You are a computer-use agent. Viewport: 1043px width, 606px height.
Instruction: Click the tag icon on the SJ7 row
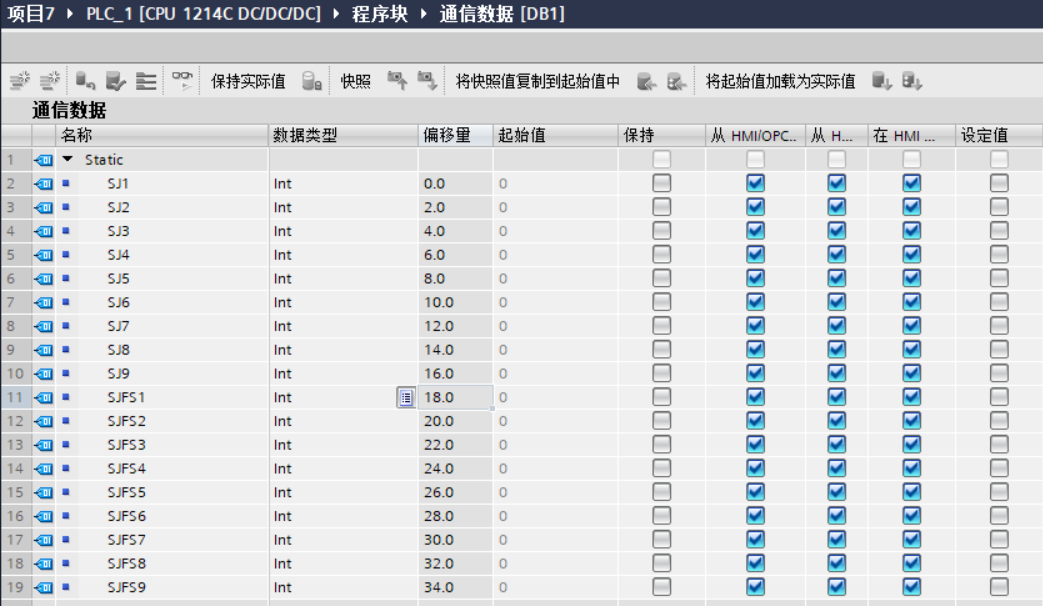44,327
